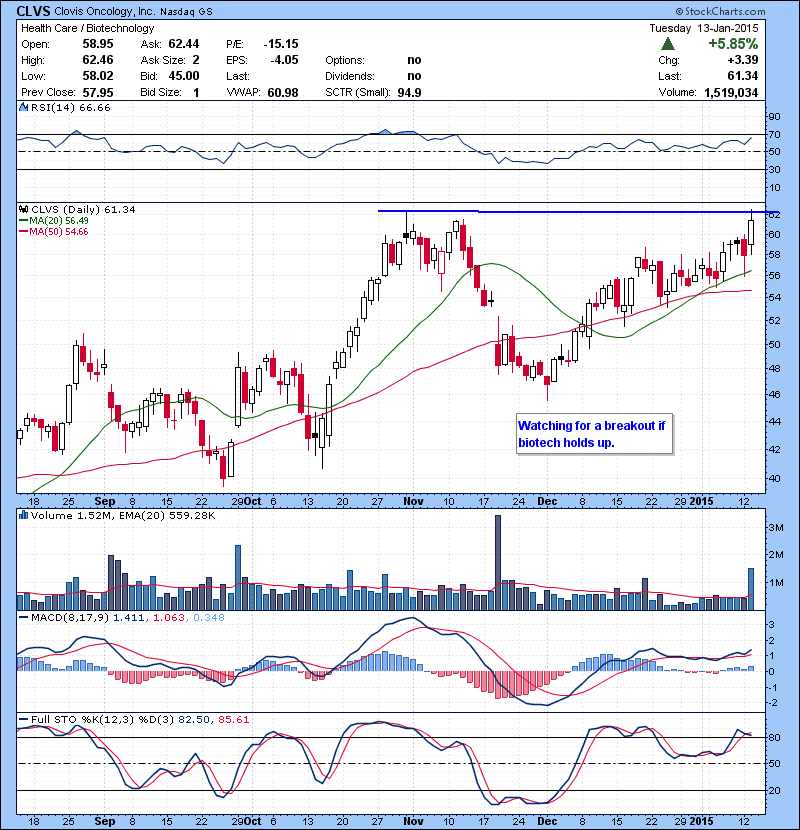Click the 3M volume axis label
The height and width of the screenshot is (830, 800).
[776, 527]
